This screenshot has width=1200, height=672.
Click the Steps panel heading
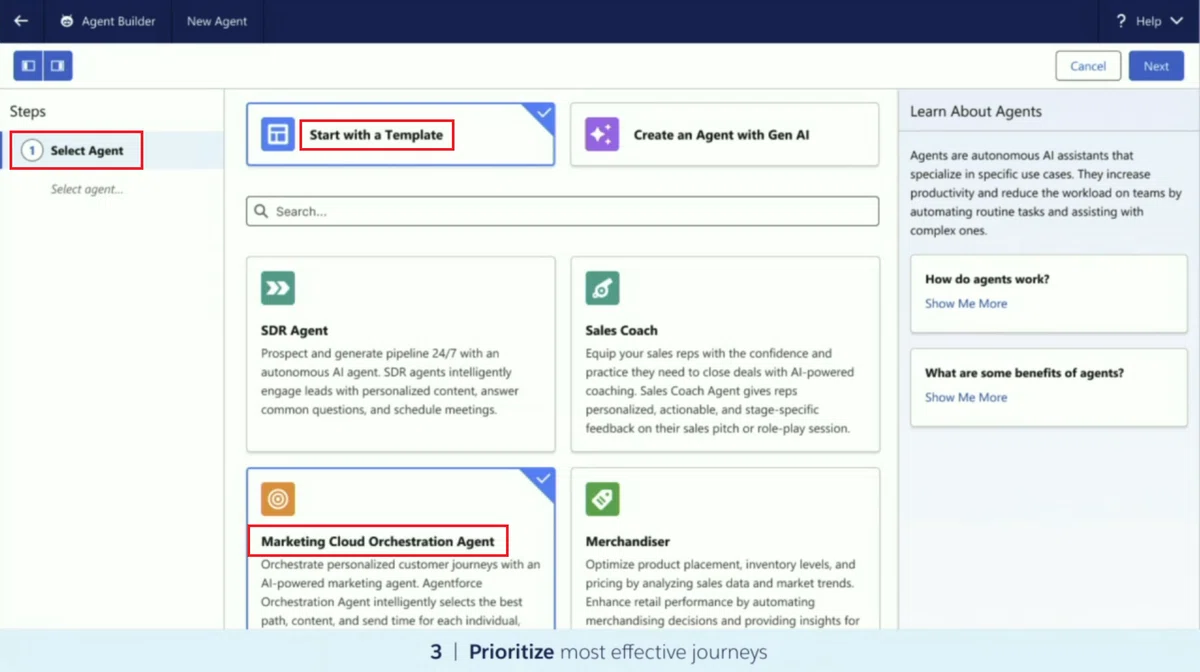coord(28,112)
